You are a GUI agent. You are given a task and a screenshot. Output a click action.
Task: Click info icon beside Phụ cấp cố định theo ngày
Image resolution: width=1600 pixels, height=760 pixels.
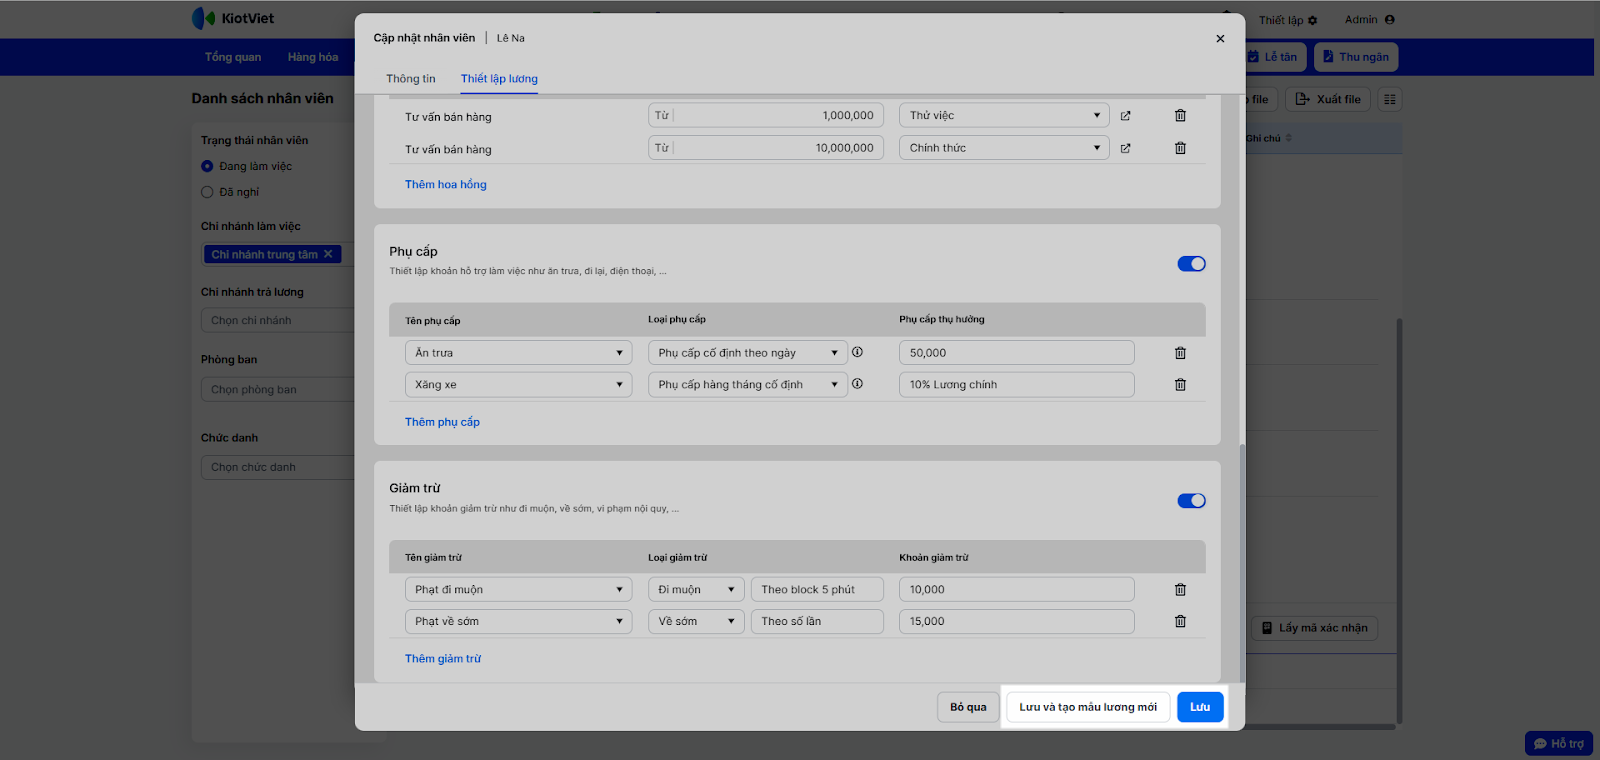click(857, 352)
